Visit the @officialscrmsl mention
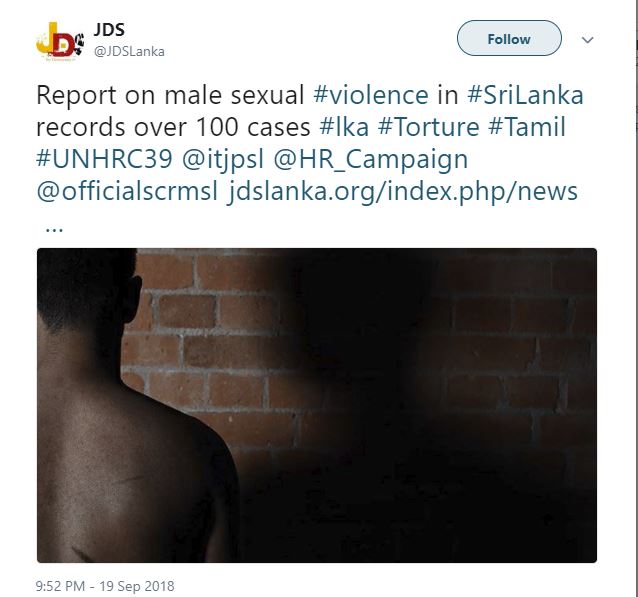The width and height of the screenshot is (638, 597). tap(127, 191)
